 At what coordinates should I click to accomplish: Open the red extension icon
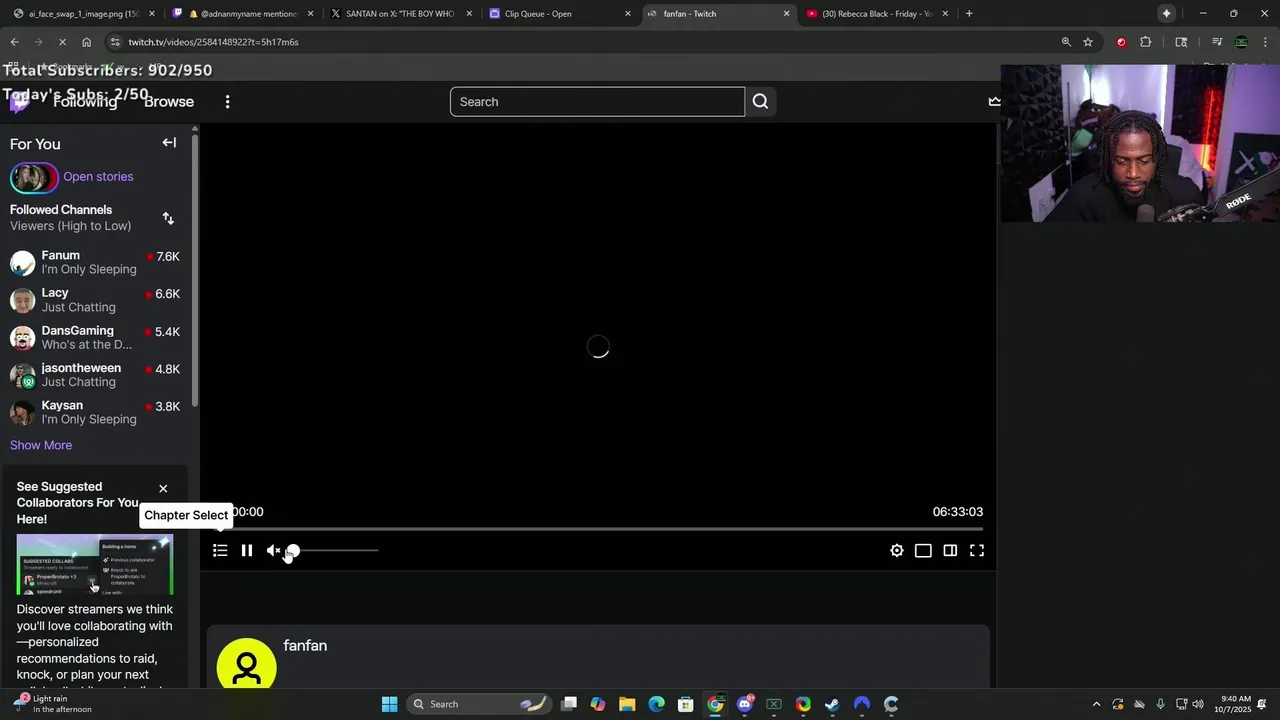pos(1121,42)
